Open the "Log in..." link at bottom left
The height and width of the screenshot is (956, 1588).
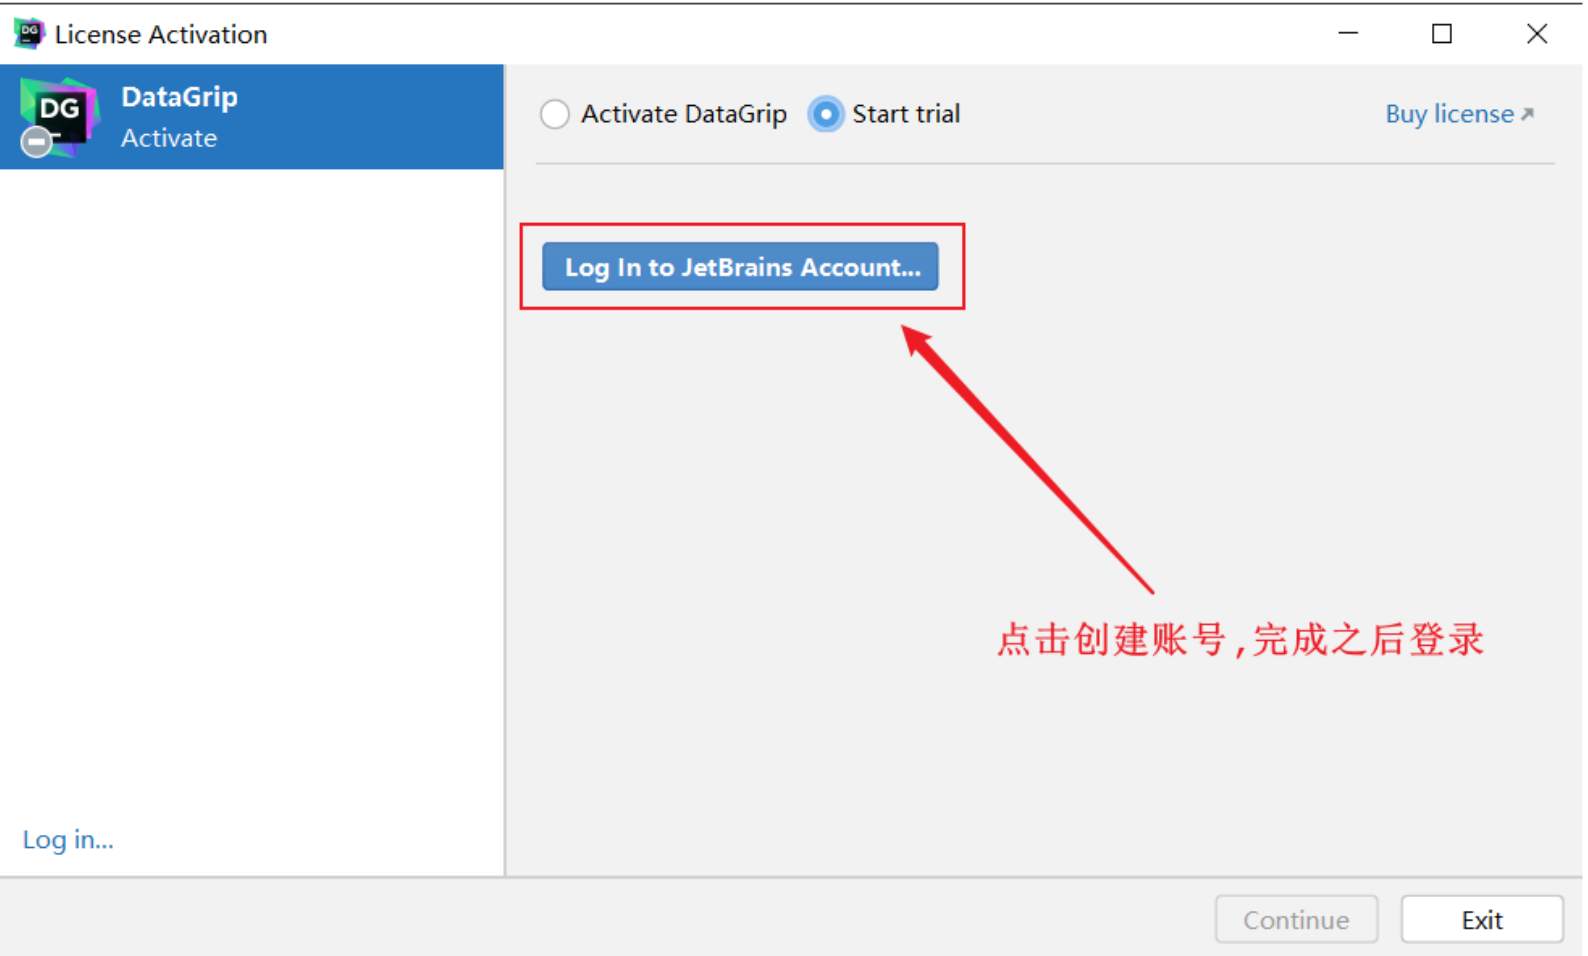[68, 839]
